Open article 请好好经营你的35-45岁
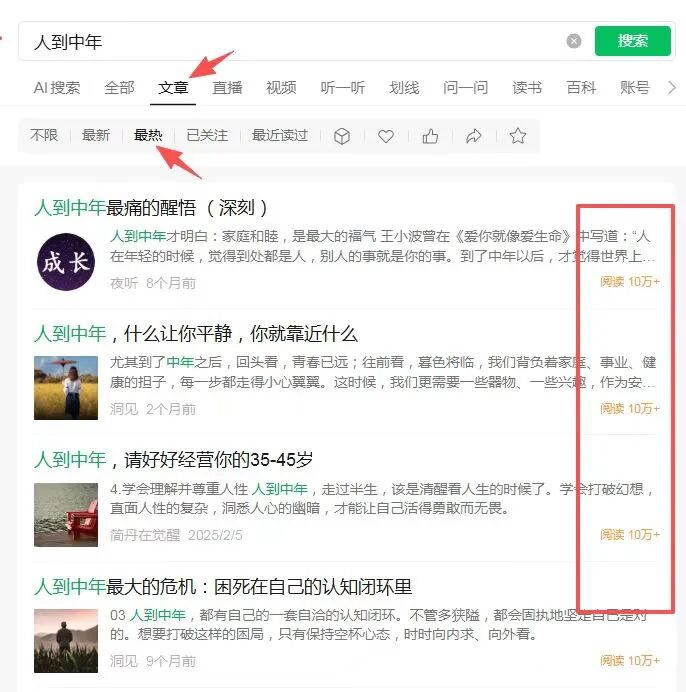686x692 pixels. (x=173, y=460)
